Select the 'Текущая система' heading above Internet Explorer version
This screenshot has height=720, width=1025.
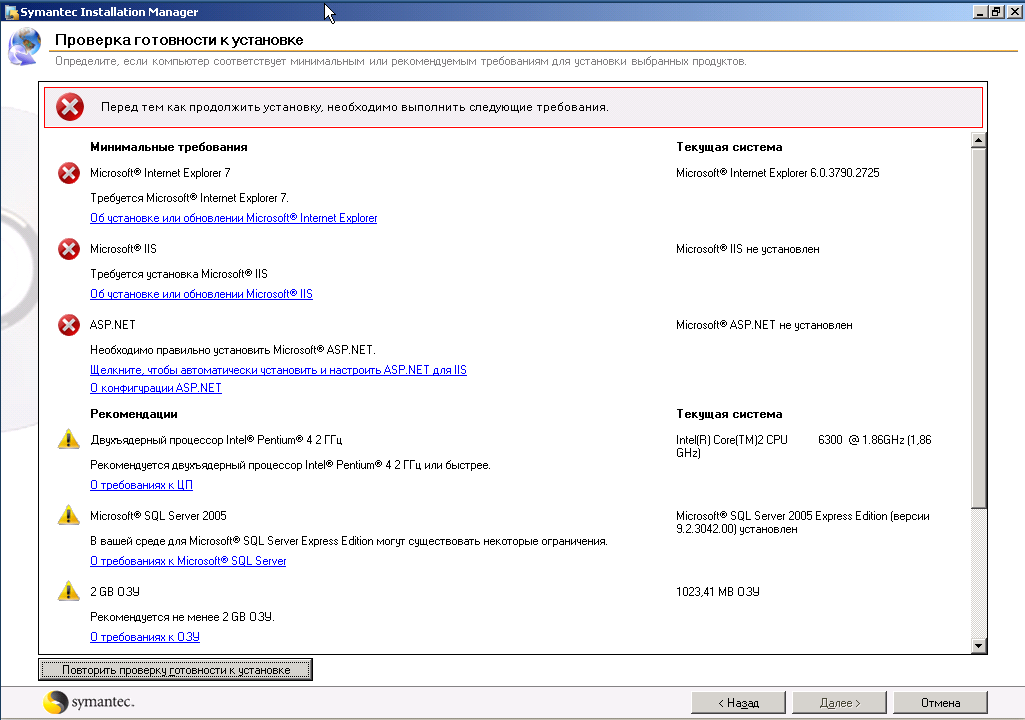pos(730,147)
